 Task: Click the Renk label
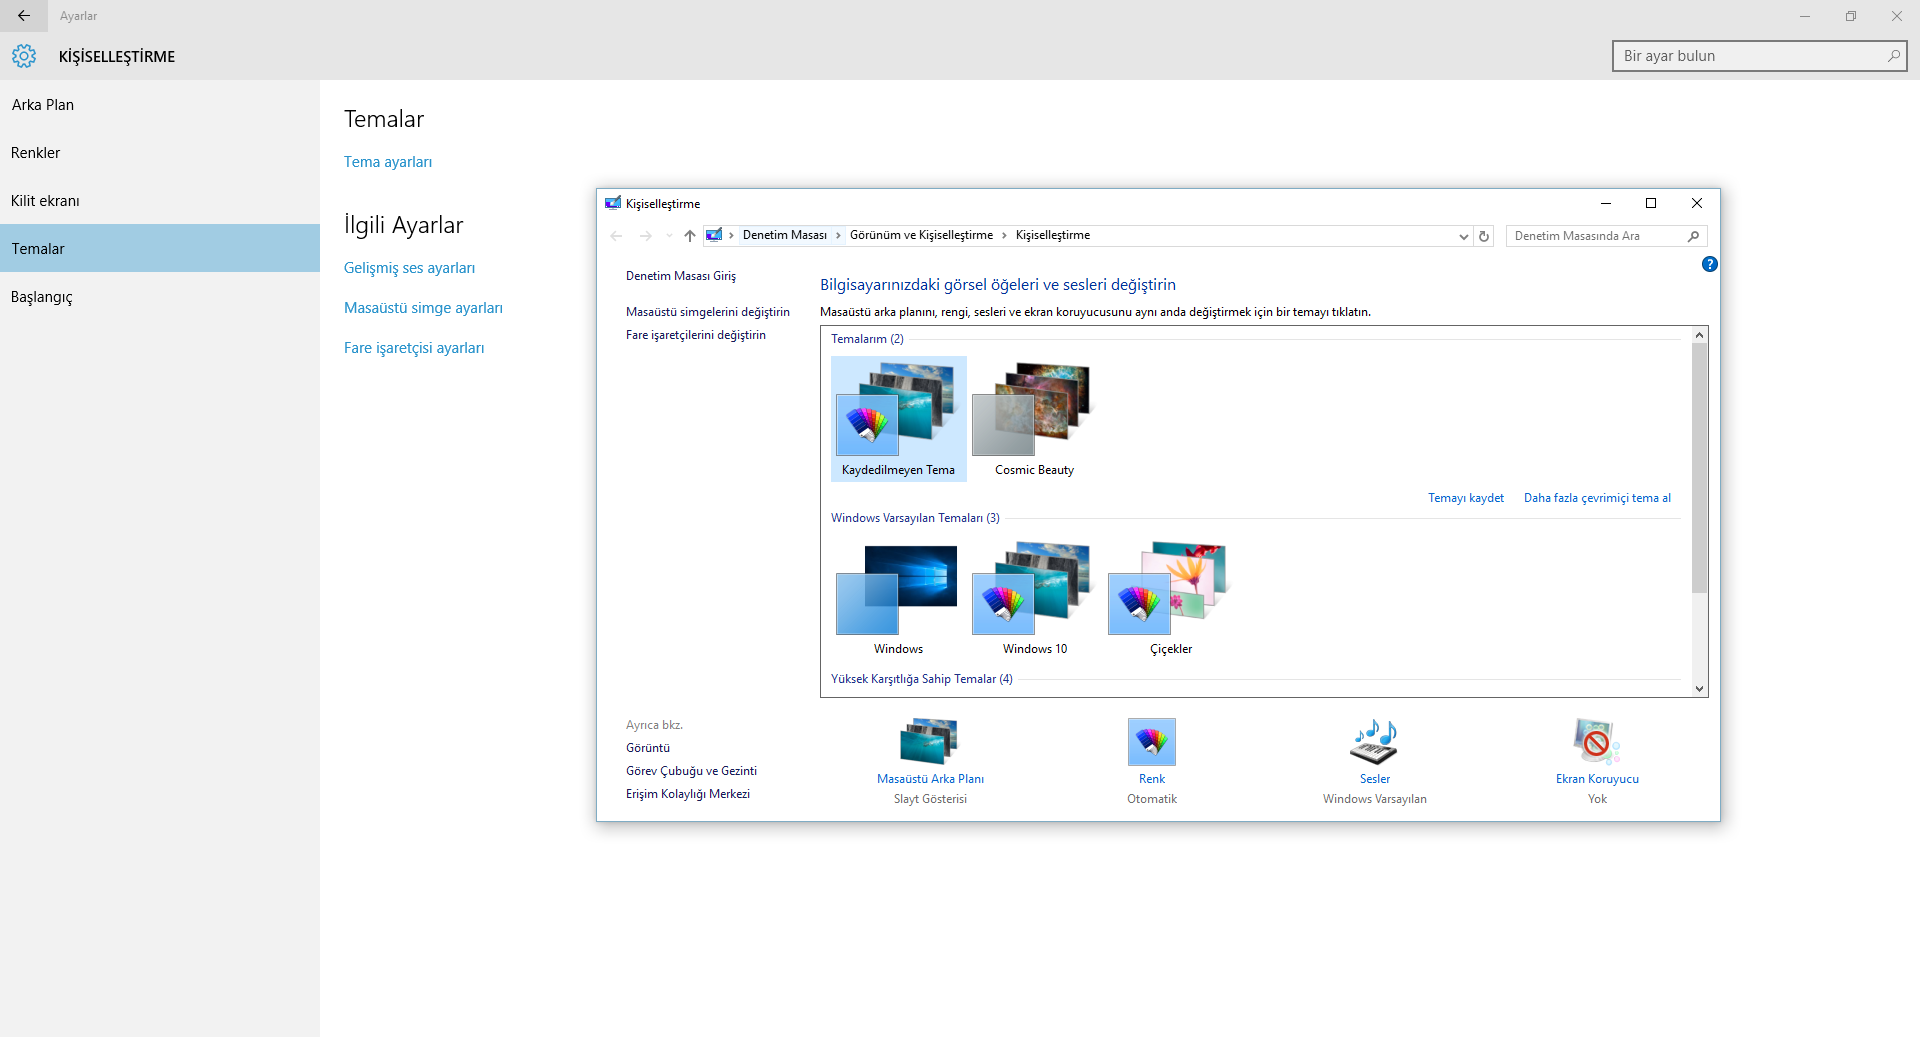(x=1152, y=779)
